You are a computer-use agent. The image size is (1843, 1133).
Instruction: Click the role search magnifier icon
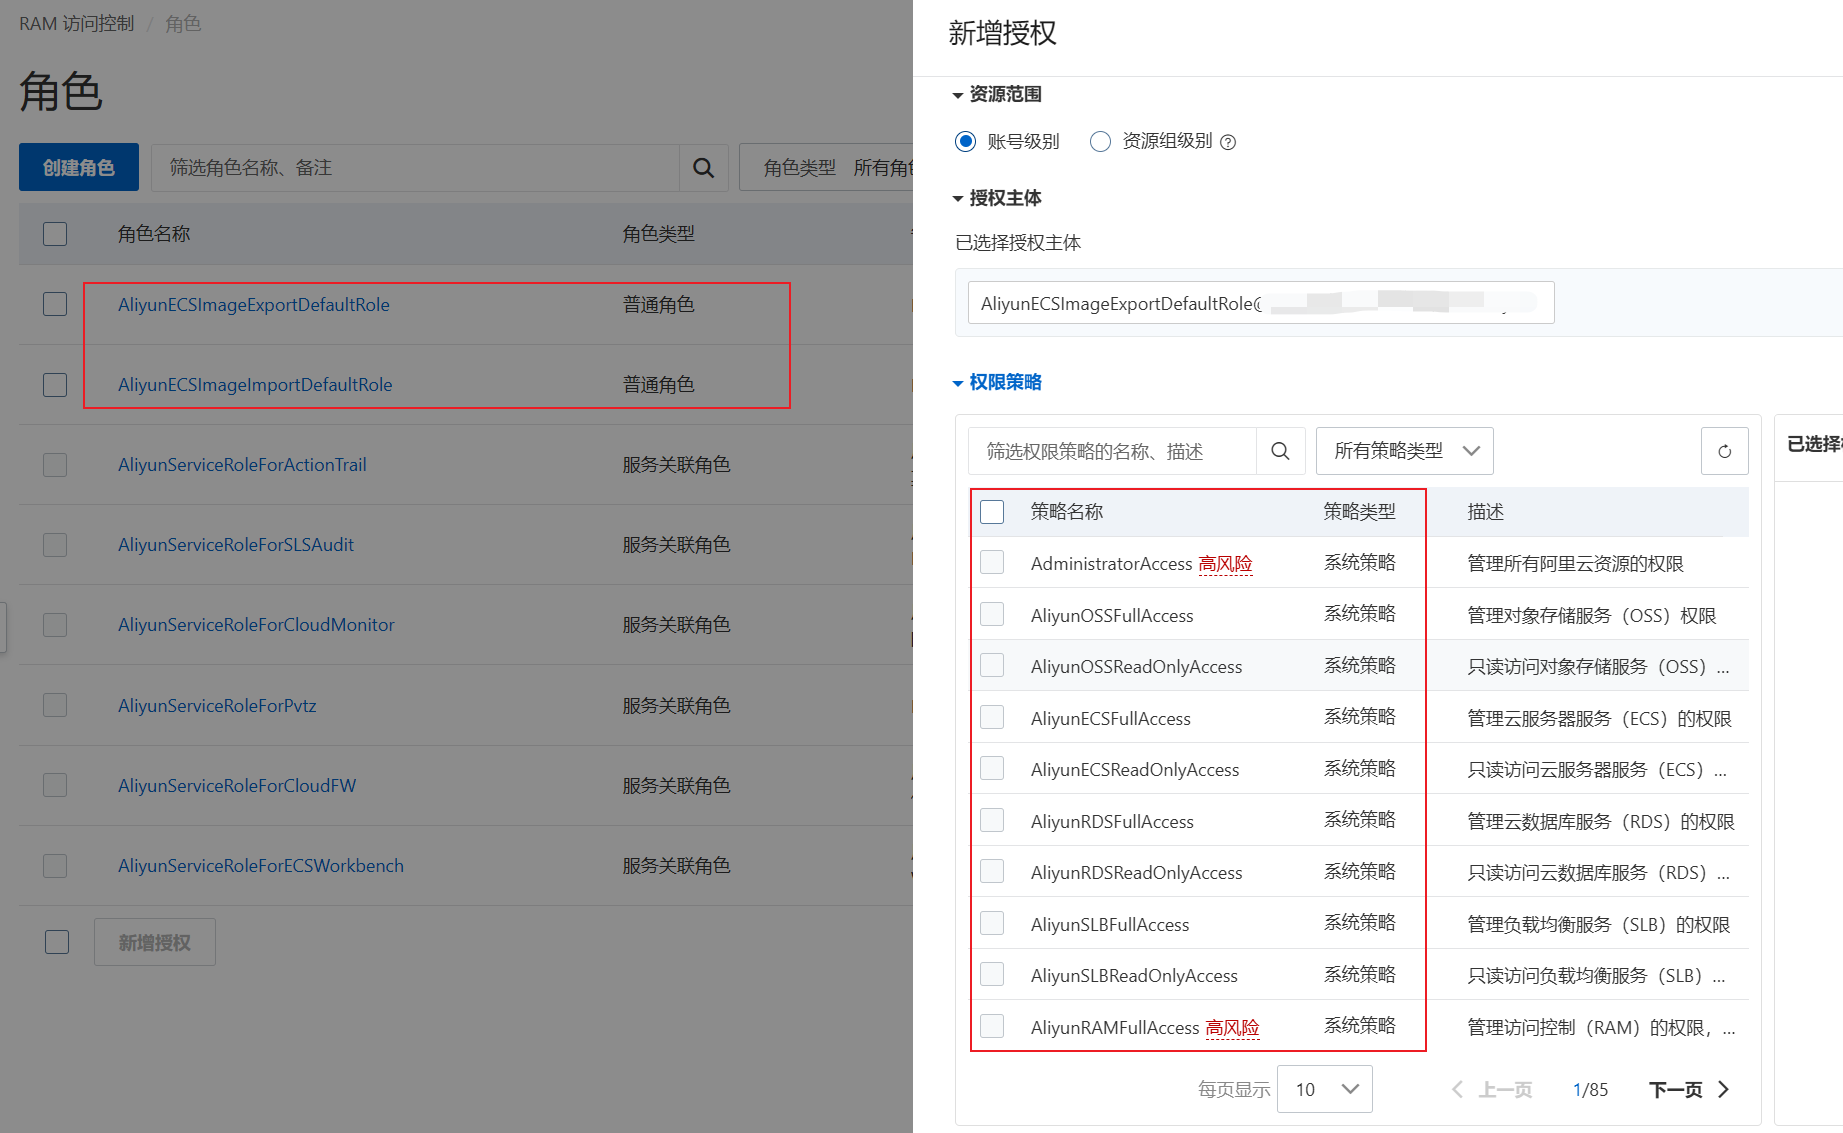(703, 168)
